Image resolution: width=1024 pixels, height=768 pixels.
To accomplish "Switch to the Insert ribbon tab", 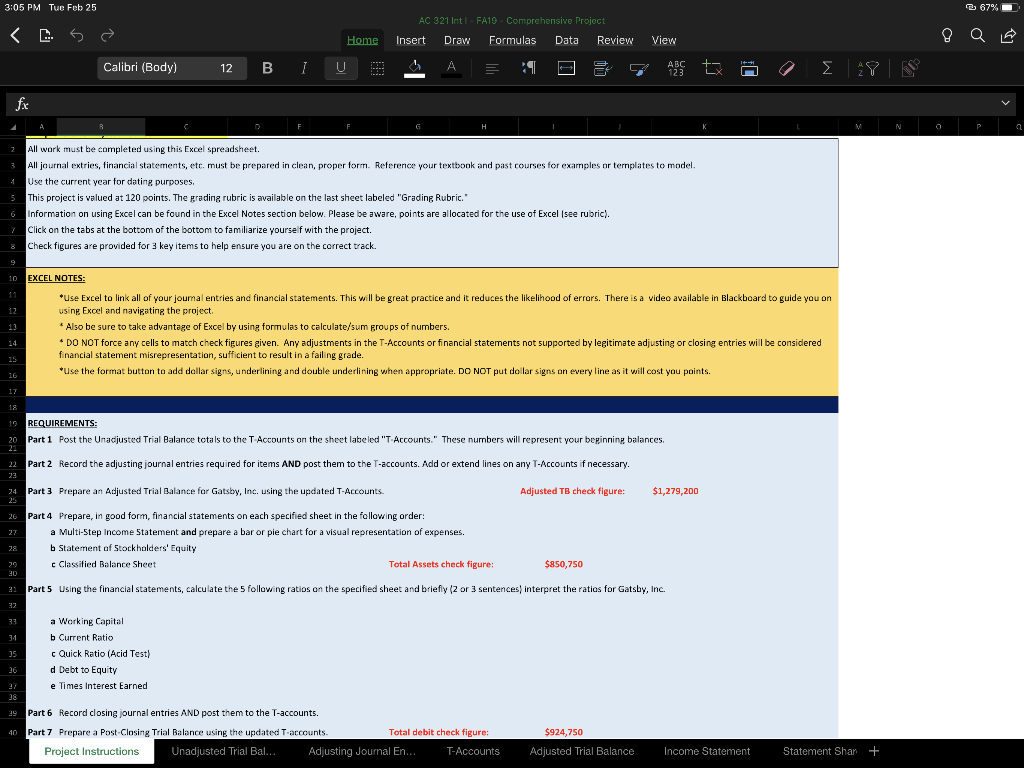I will (413, 40).
